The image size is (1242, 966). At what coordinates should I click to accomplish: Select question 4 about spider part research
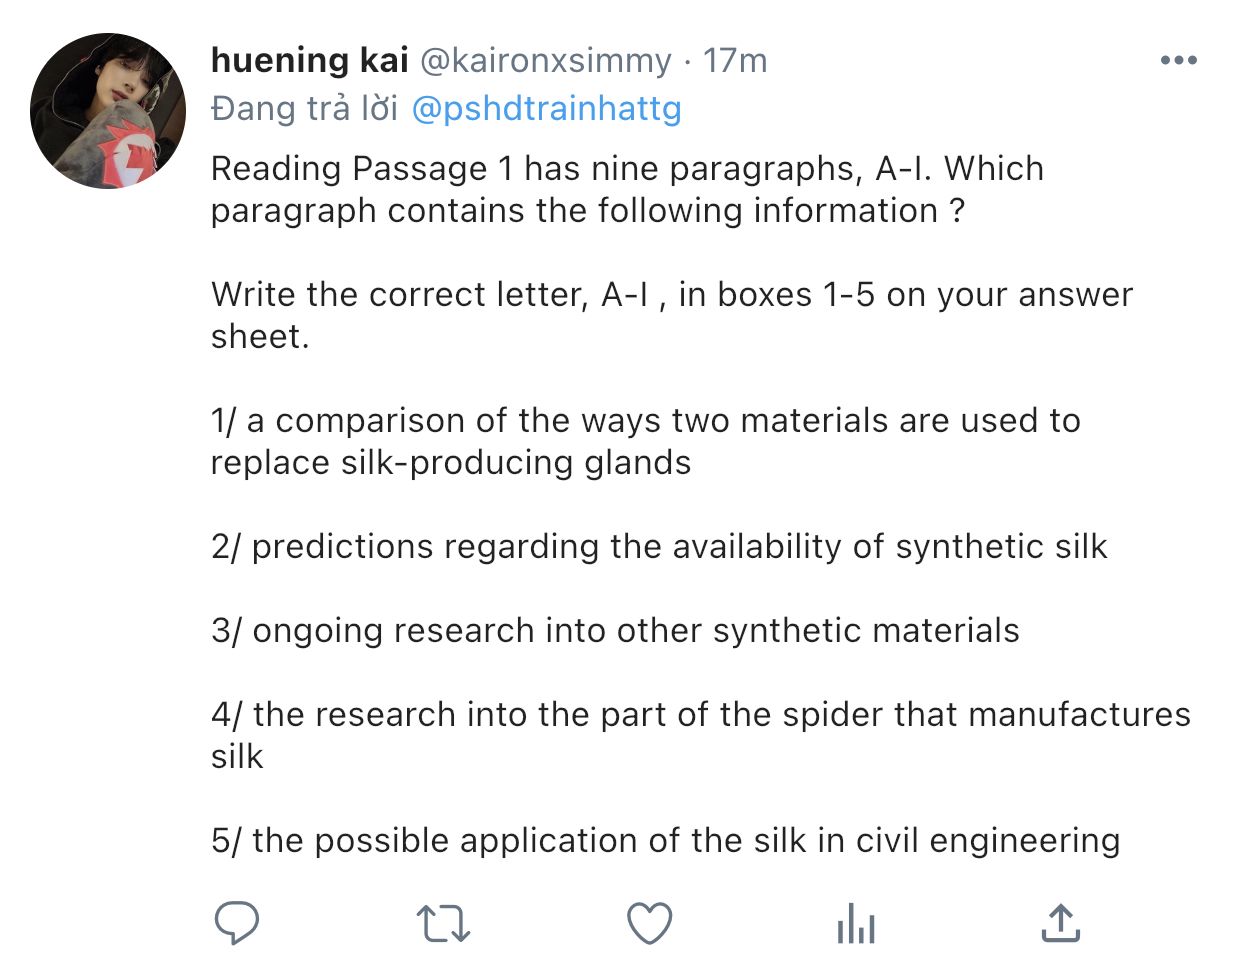click(x=700, y=735)
